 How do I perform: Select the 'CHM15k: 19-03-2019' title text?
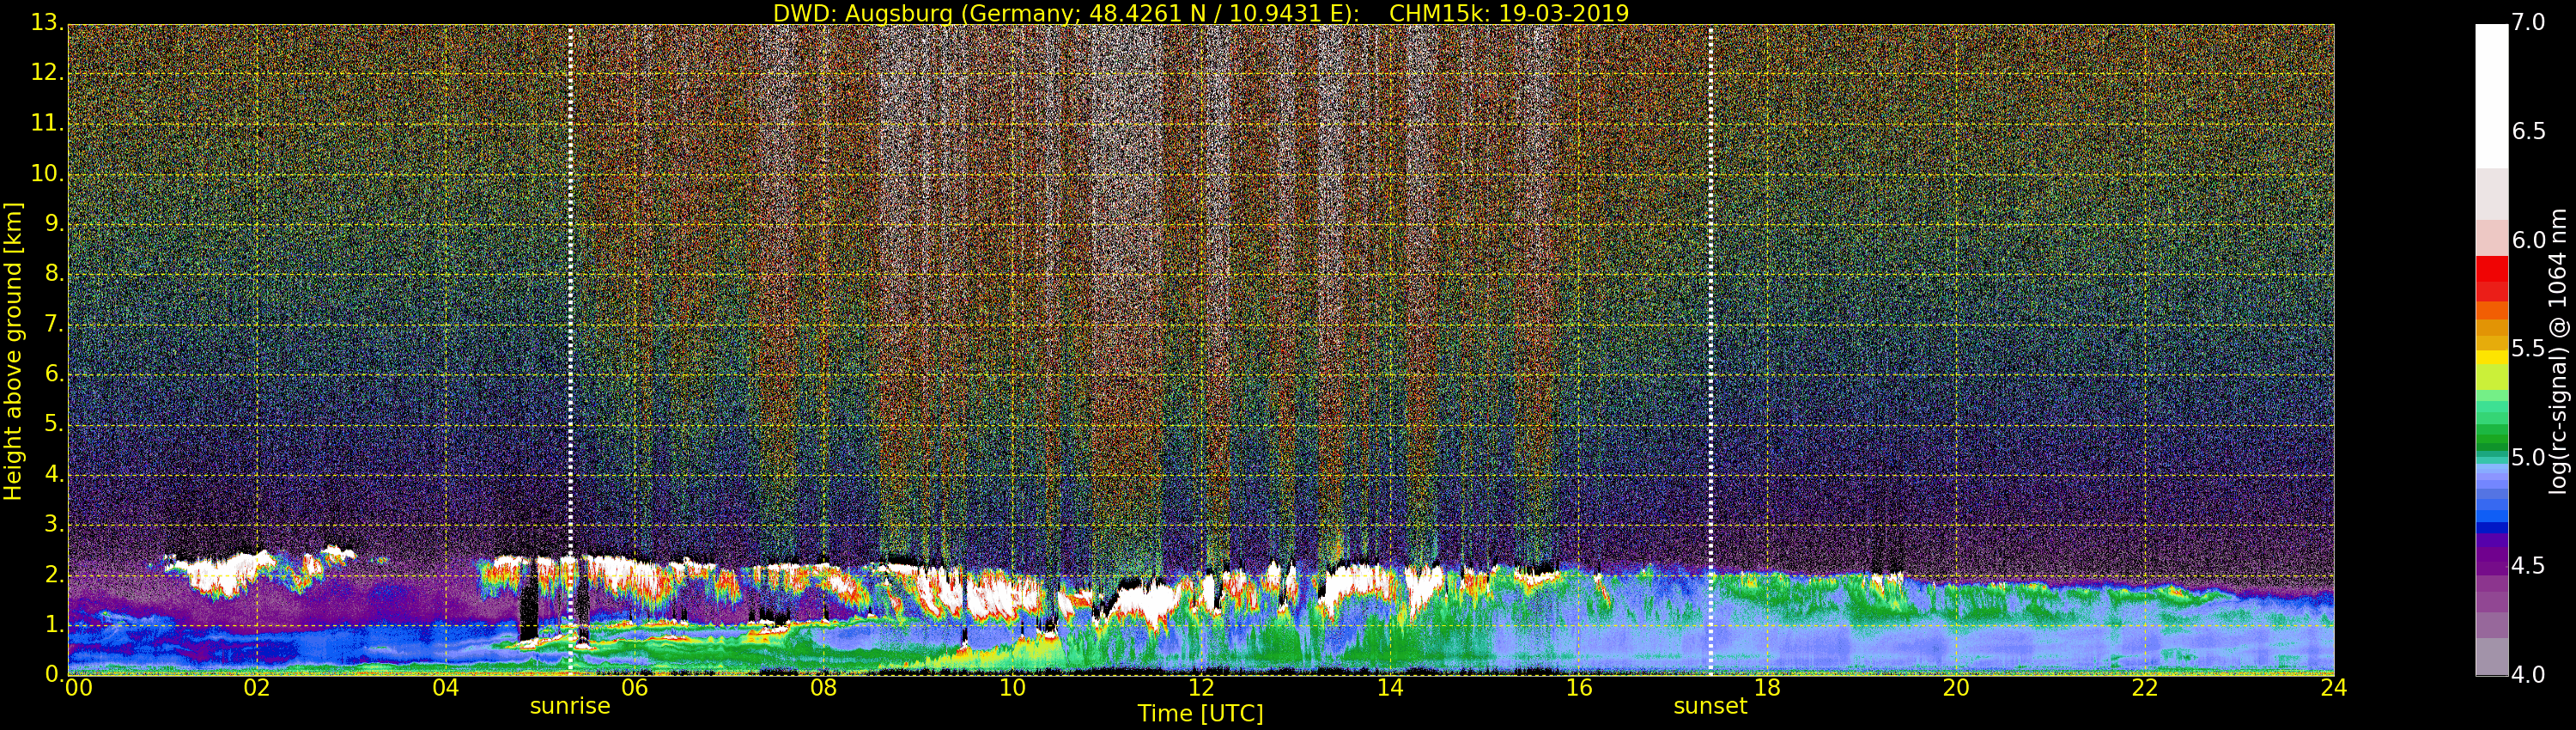pos(1509,13)
